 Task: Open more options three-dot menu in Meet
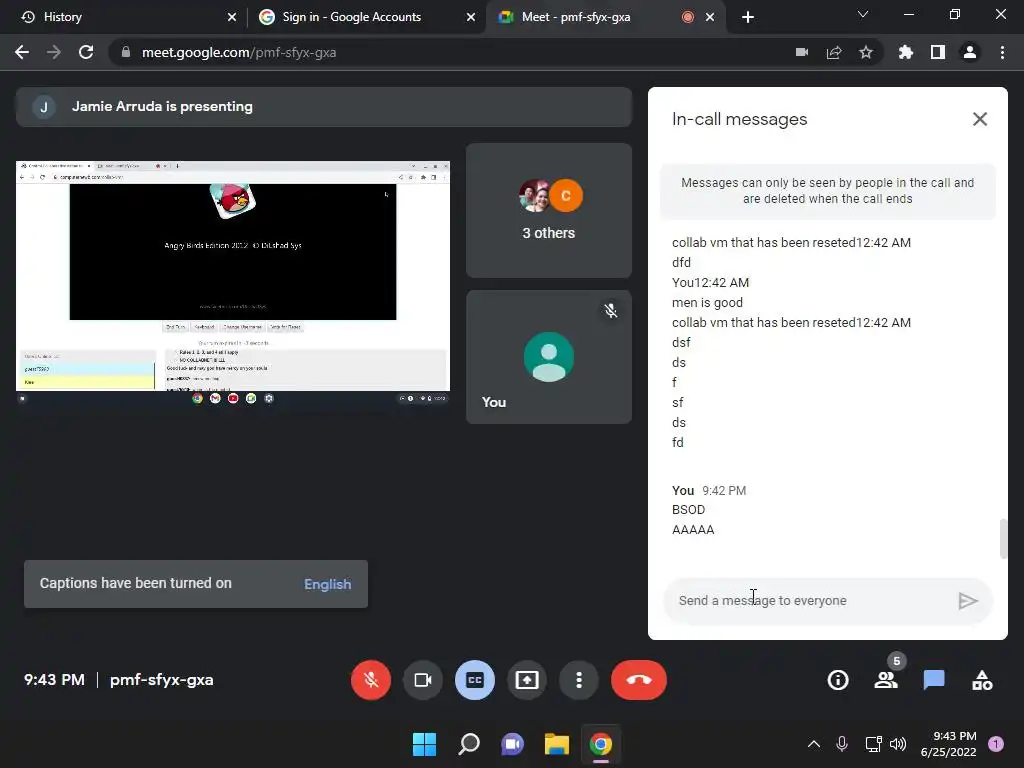tap(579, 680)
